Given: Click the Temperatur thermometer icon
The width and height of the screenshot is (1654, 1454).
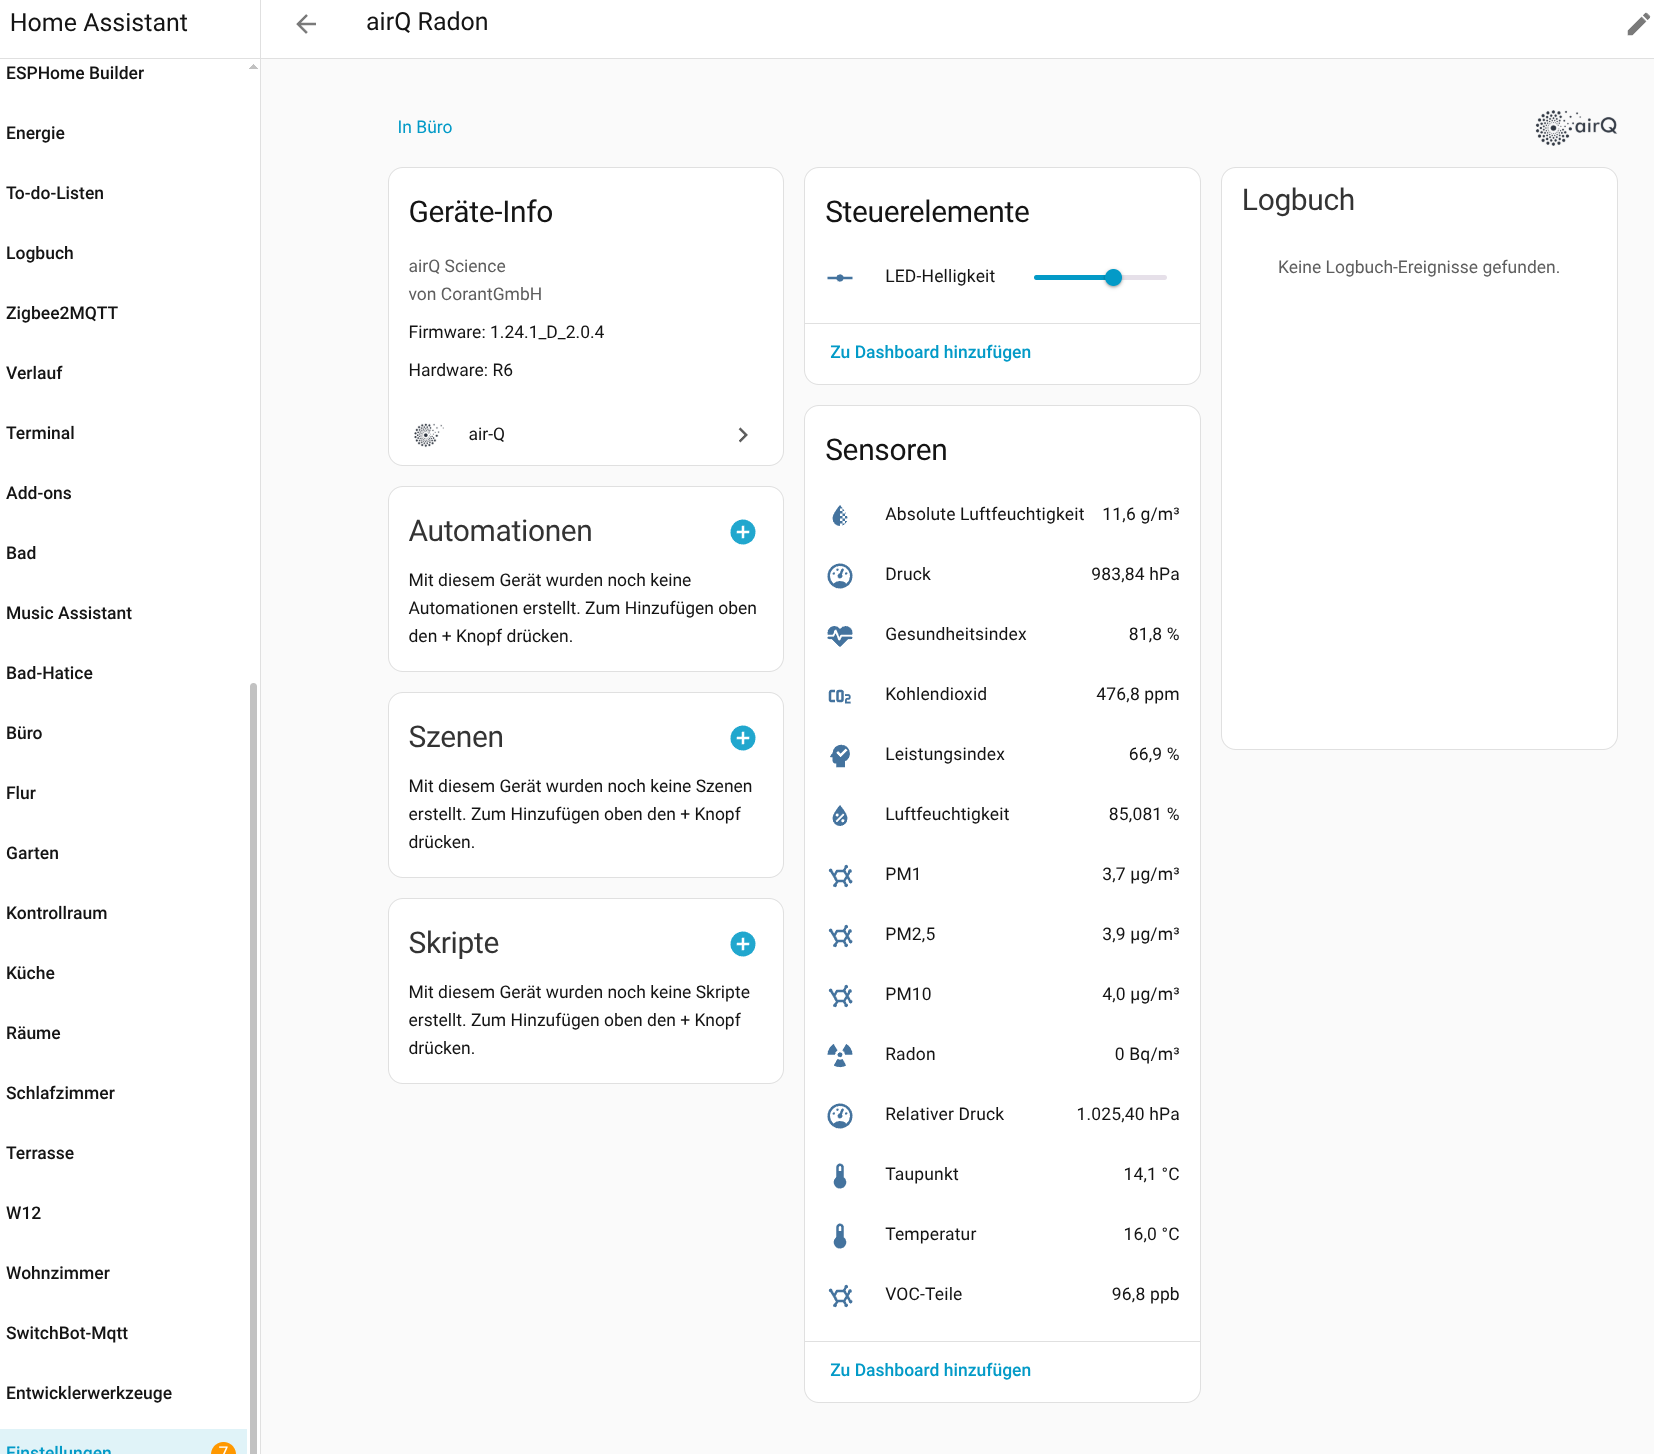Looking at the screenshot, I should [x=840, y=1235].
